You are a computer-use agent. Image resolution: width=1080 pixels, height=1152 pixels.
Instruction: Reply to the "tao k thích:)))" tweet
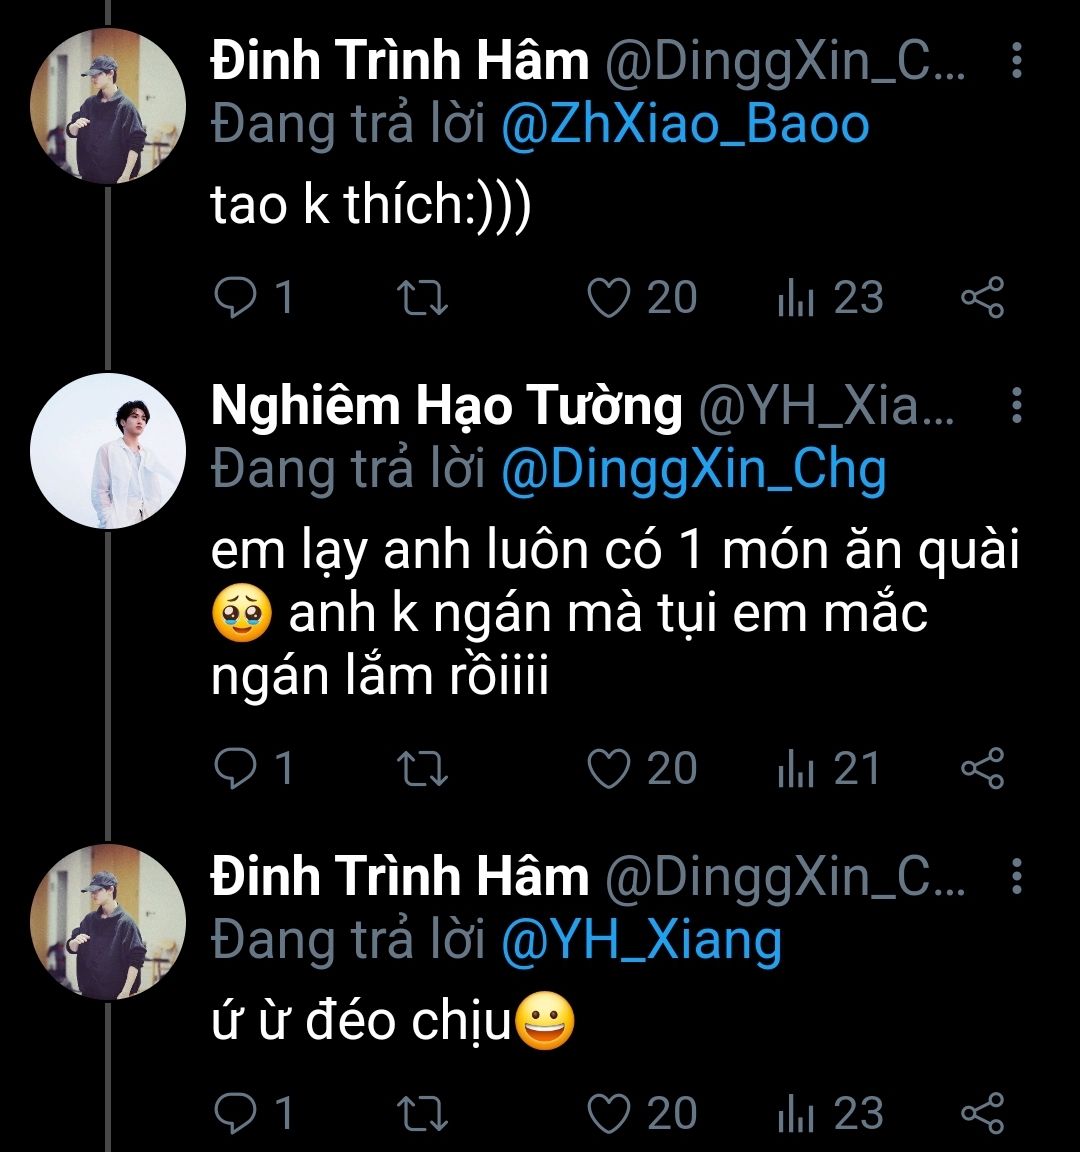click(x=236, y=298)
